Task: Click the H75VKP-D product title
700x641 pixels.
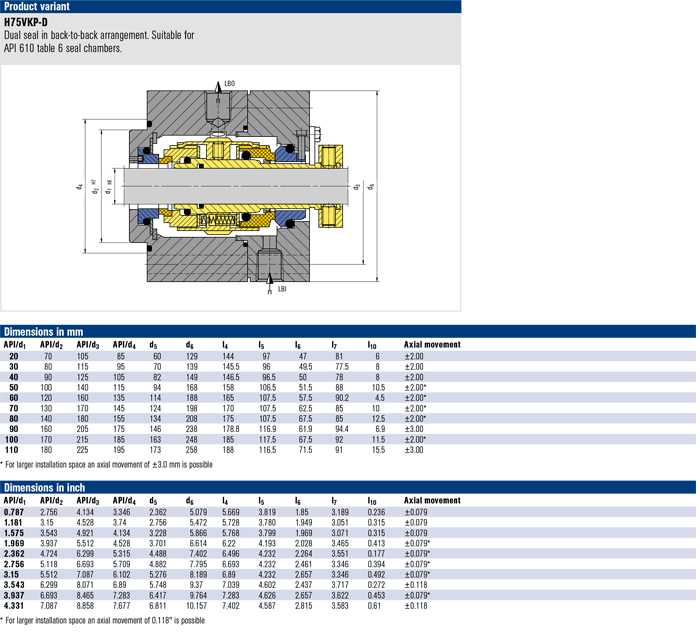Action: coord(26,22)
